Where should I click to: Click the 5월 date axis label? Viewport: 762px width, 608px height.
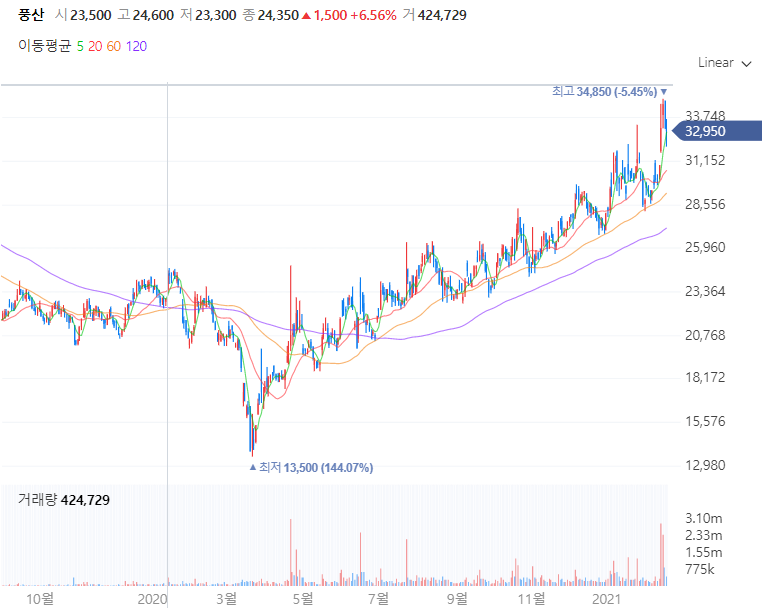click(x=303, y=599)
